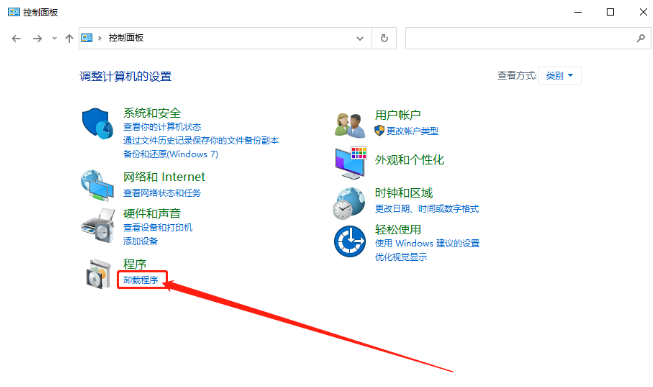653x387 pixels.
Task: Maximize the Control Panel window
Action: pyautogui.click(x=610, y=12)
